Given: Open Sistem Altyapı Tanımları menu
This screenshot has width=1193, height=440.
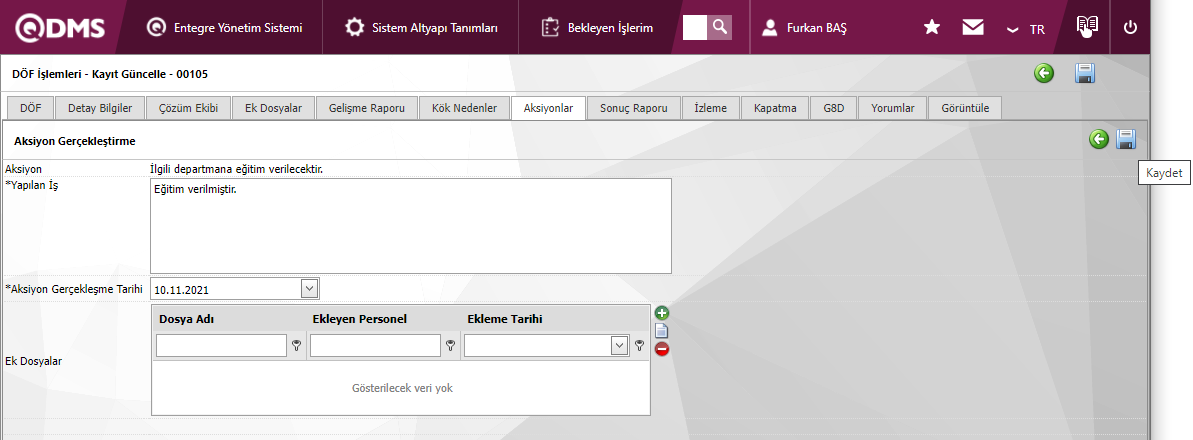Looking at the screenshot, I should (x=421, y=27).
